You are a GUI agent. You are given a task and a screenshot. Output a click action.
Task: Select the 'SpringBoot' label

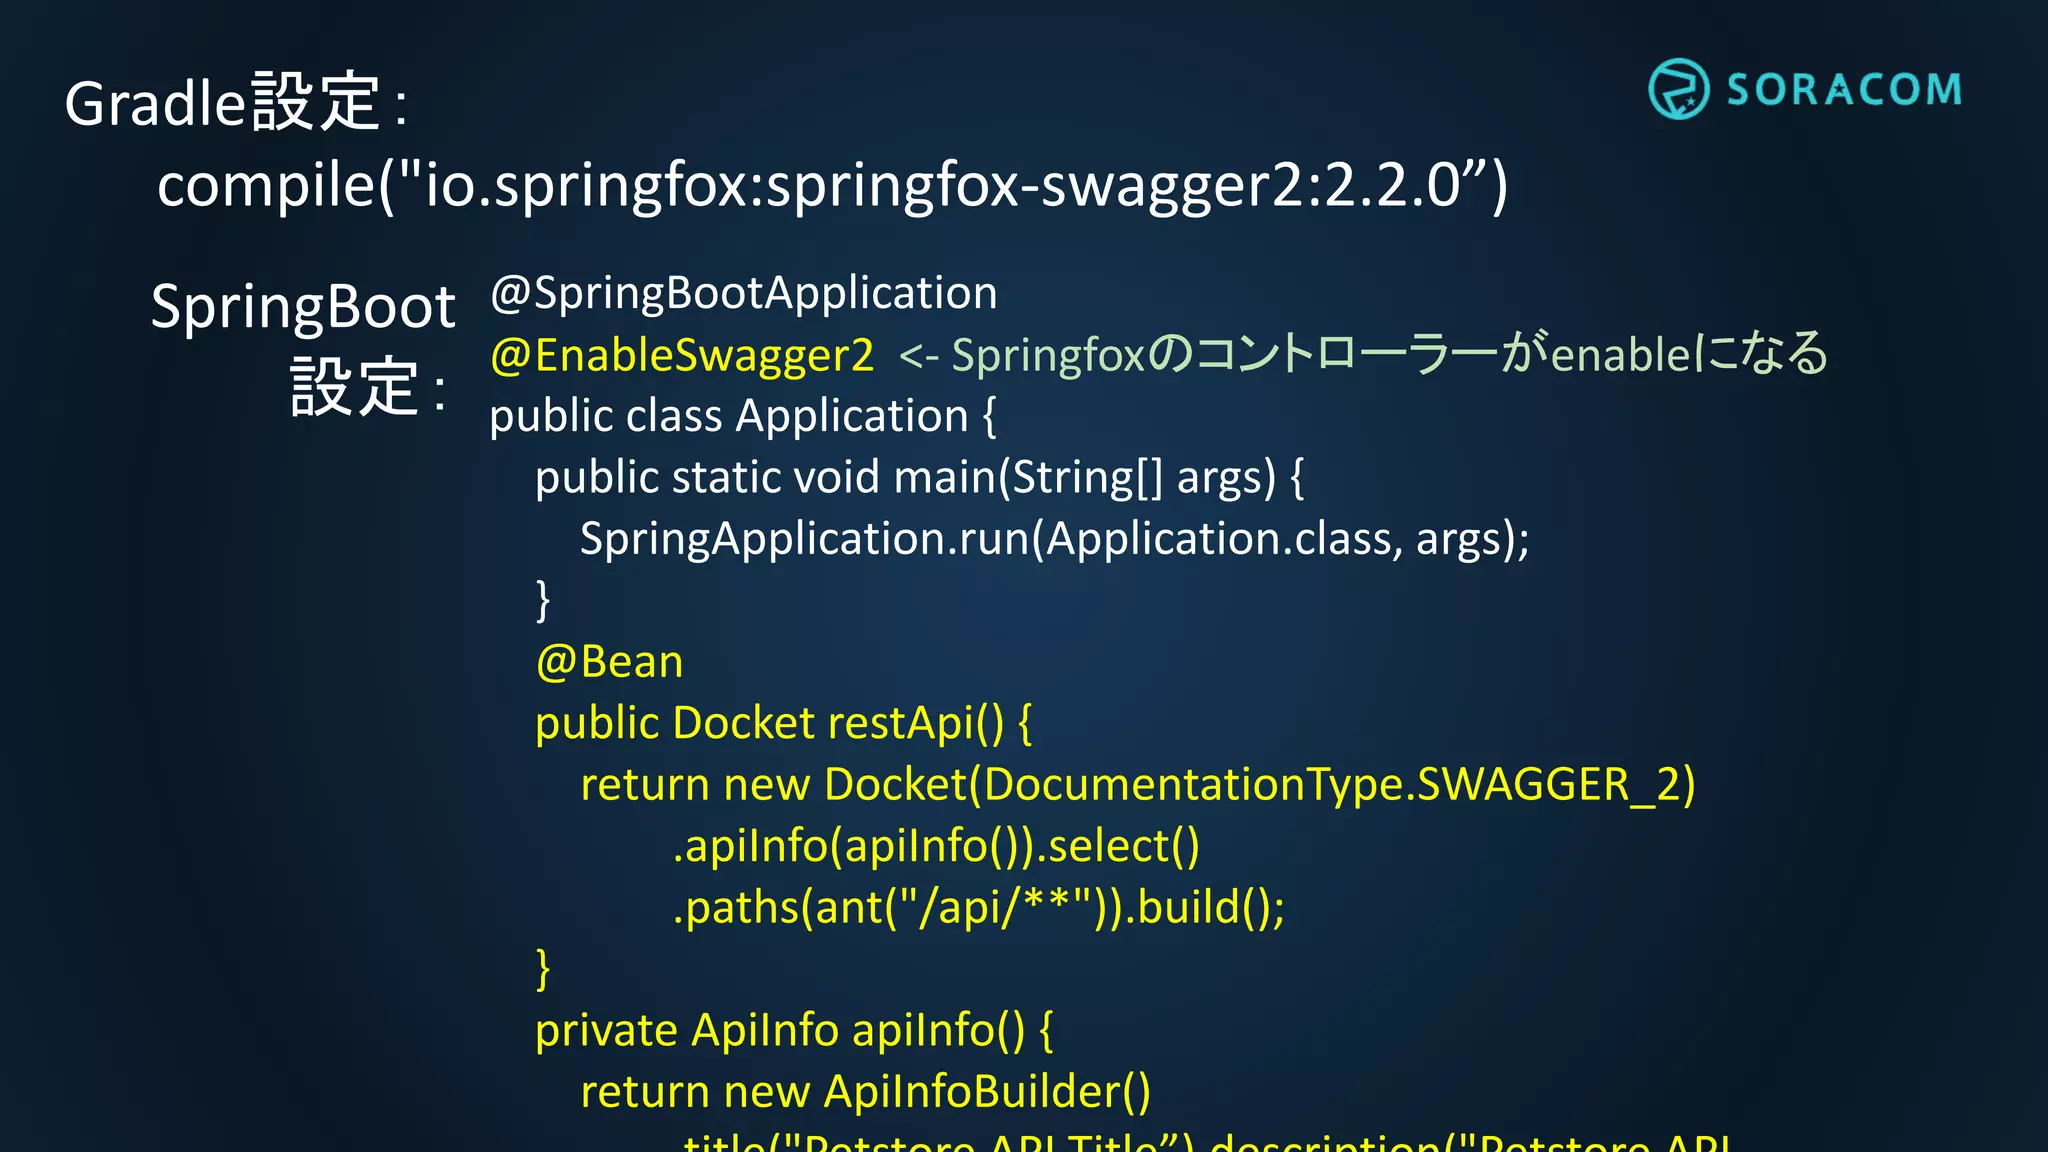click(303, 307)
